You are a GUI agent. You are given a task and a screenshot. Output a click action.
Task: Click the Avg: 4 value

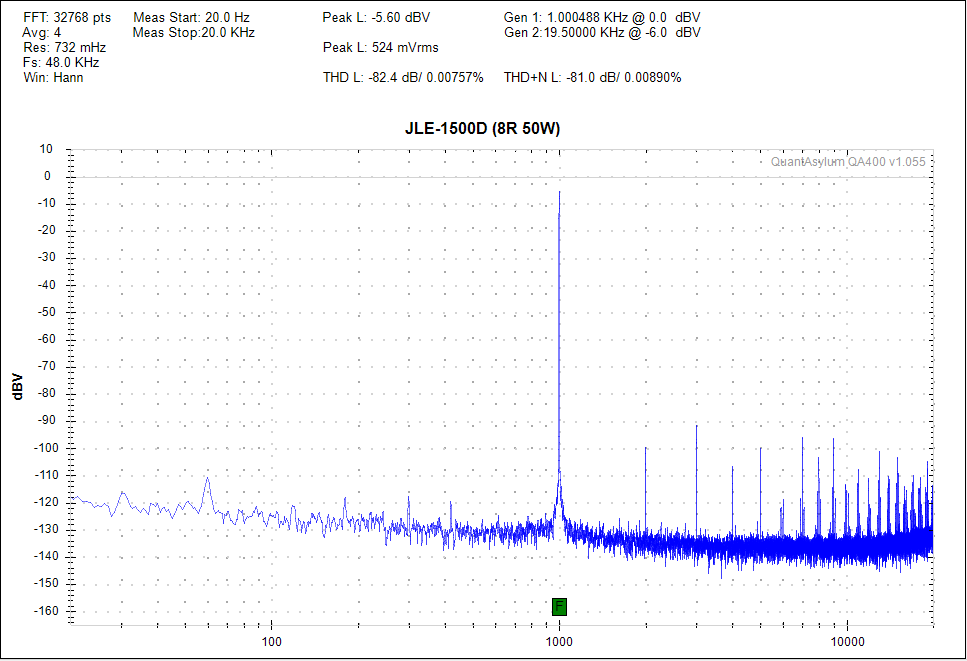click(x=42, y=33)
